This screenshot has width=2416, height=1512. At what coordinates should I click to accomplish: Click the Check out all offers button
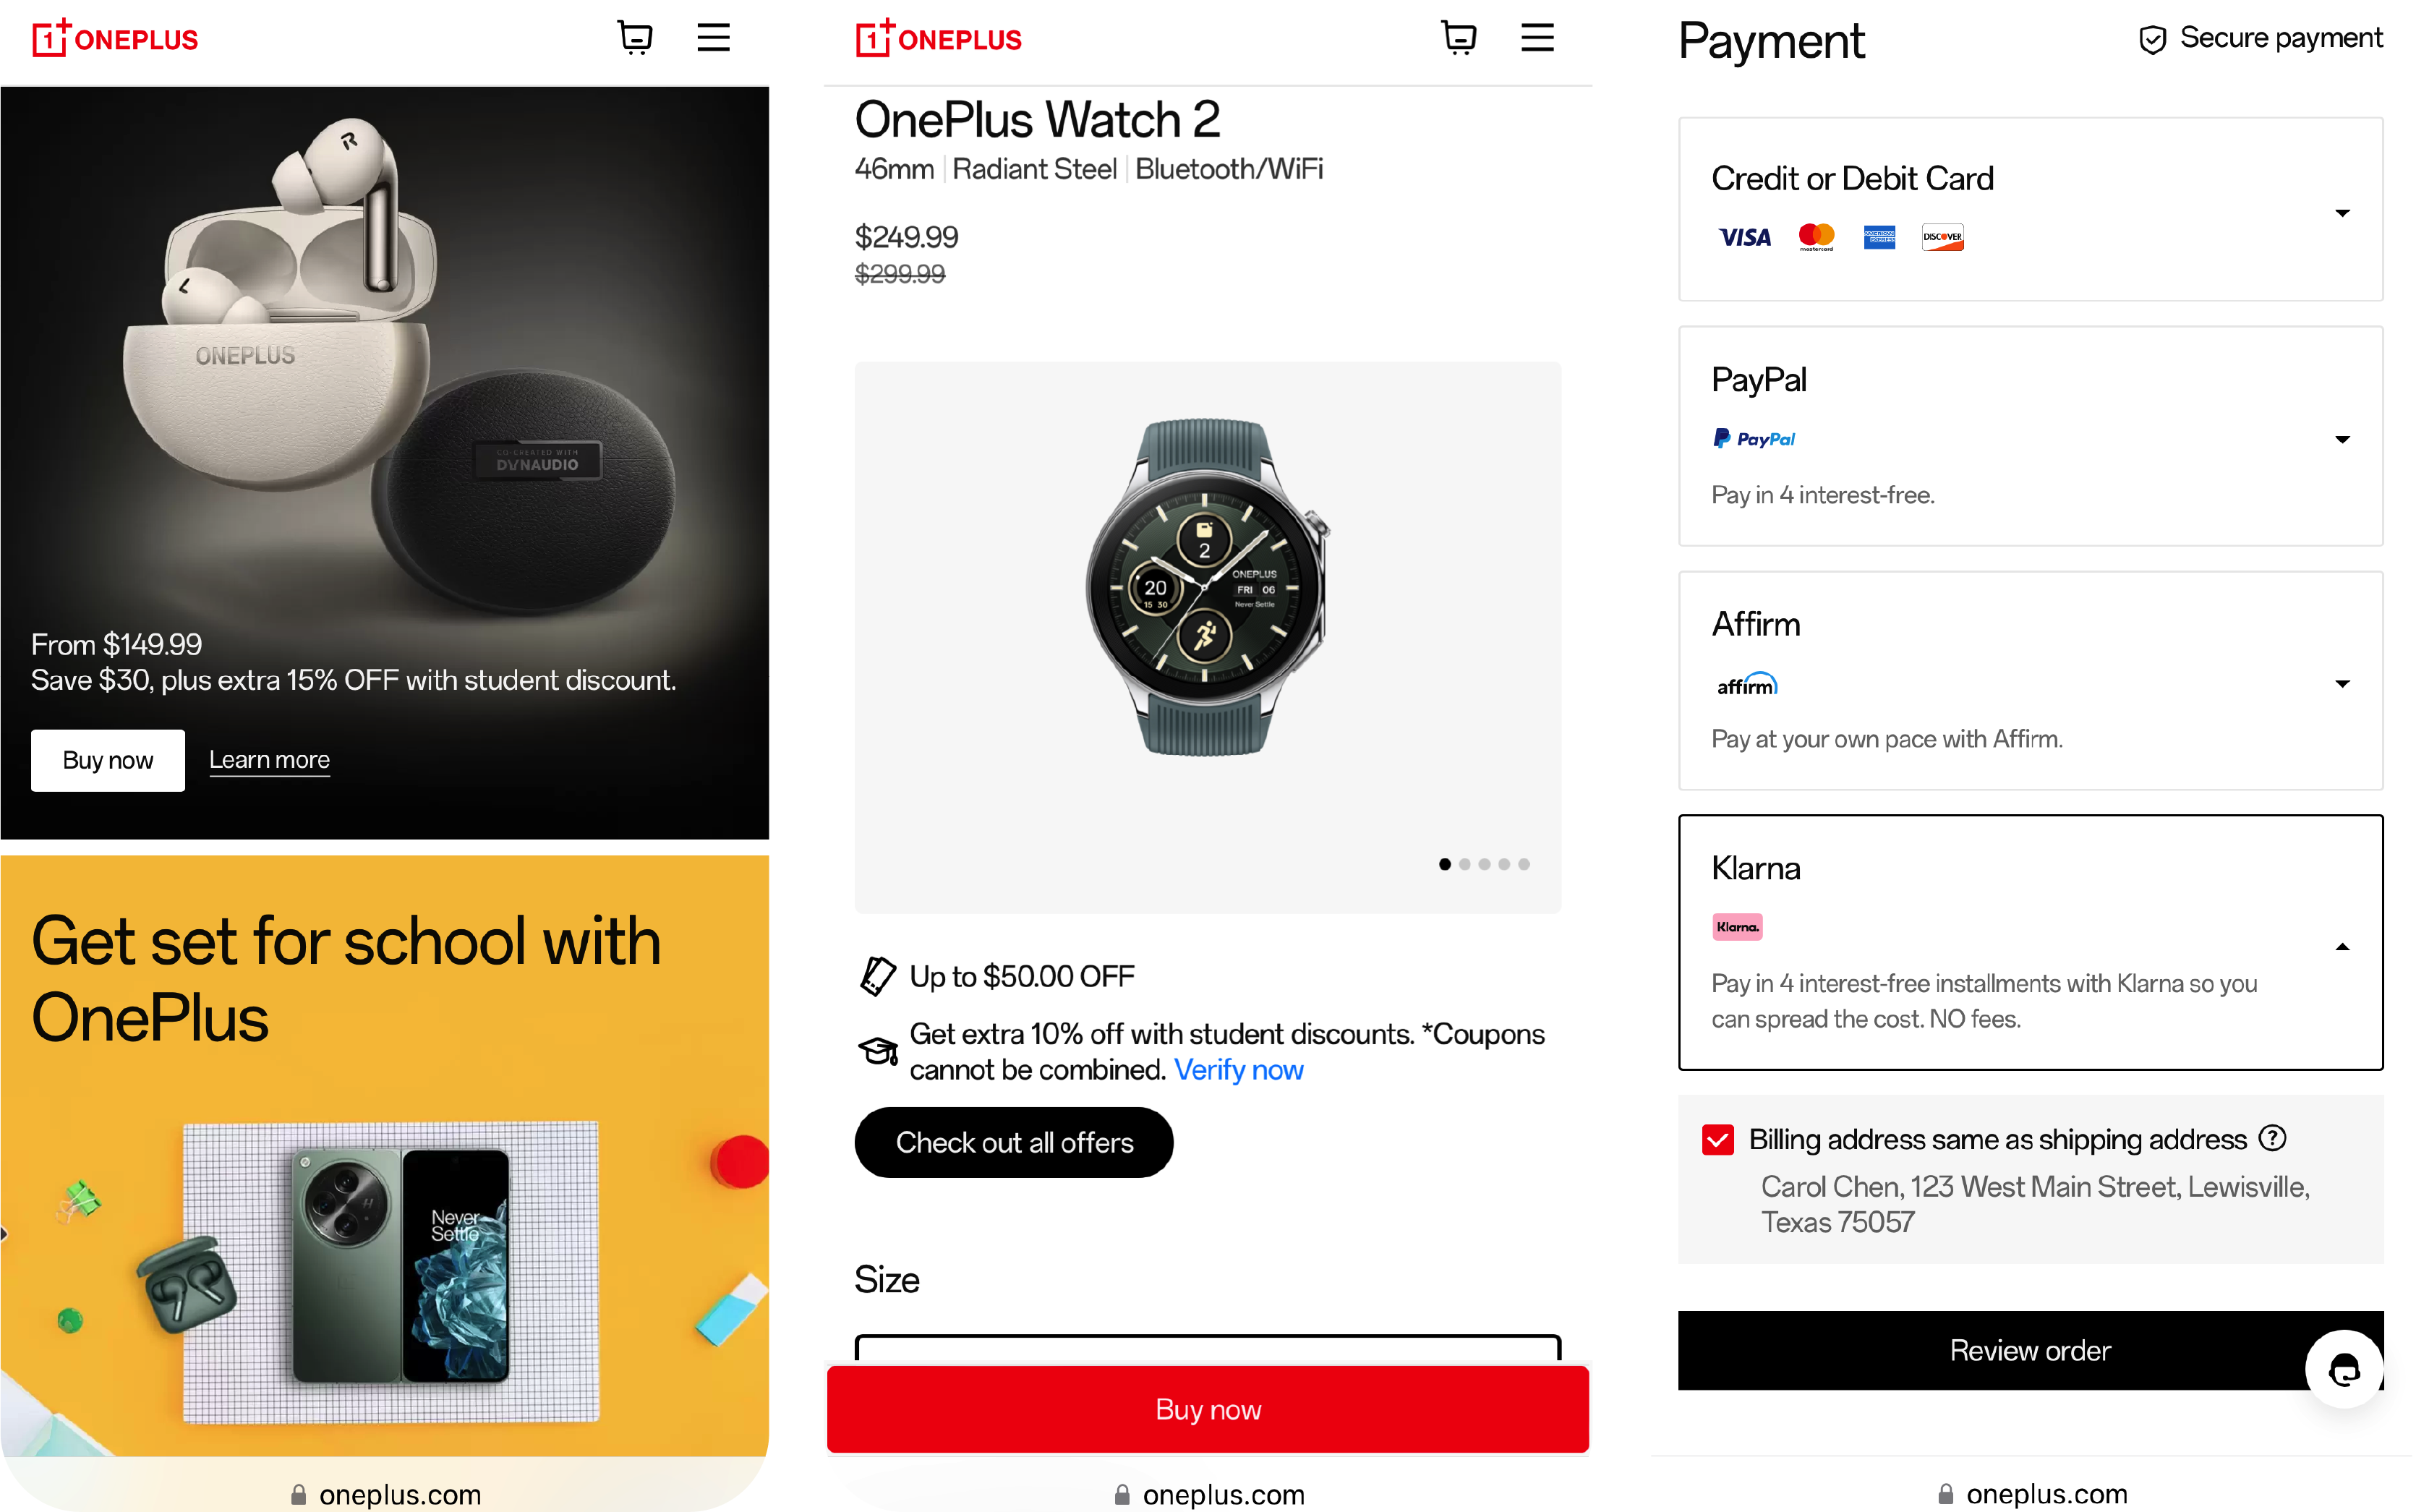coord(1014,1142)
